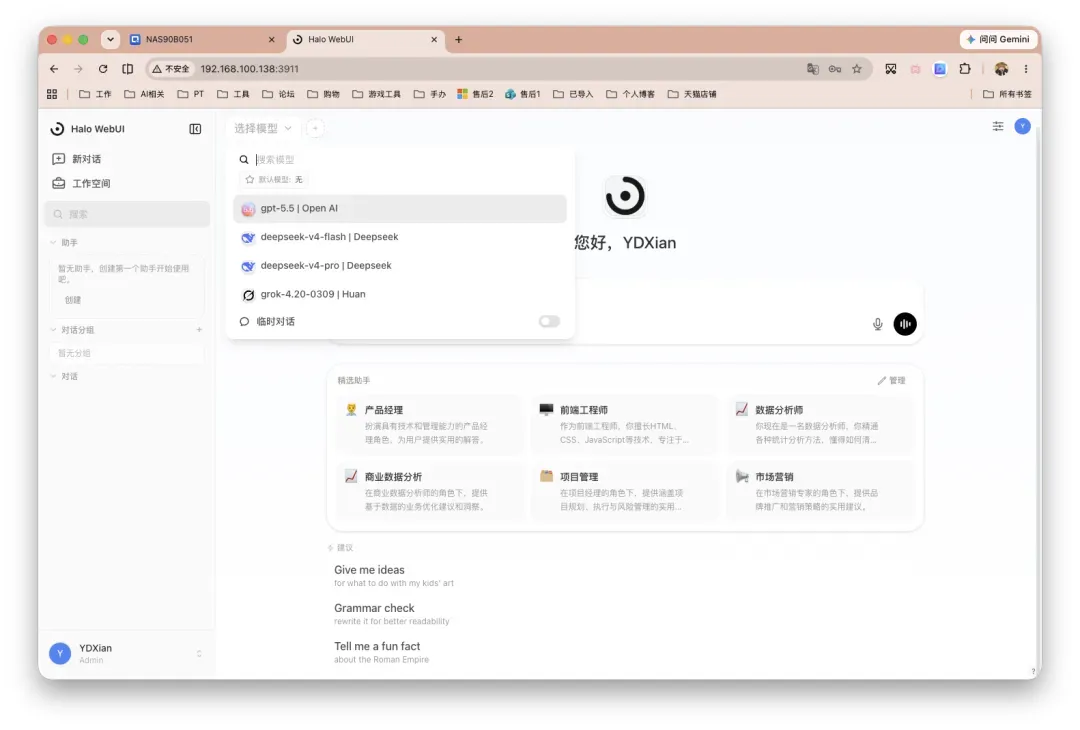Focus the sidebar 搜索 search field
The image size is (1080, 730).
(x=127, y=214)
